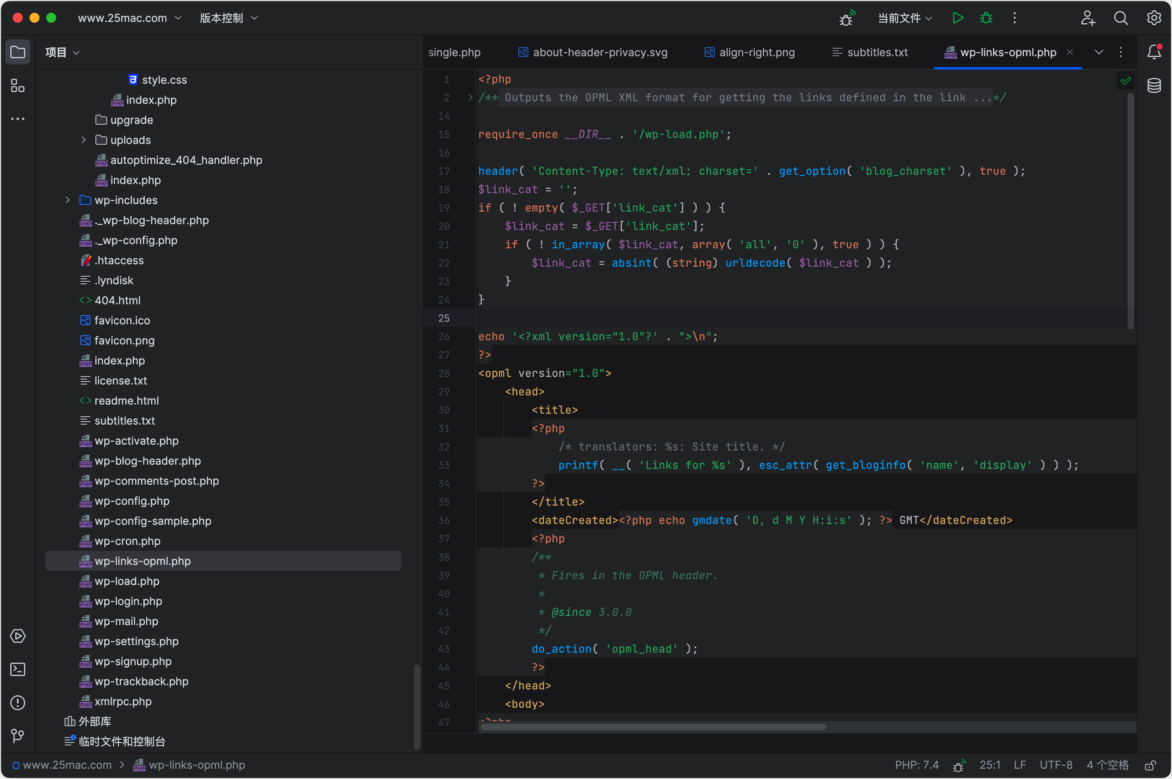This screenshot has width=1172, height=779.
Task: Open the www.25mac.com project dropdown
Action: [x=129, y=18]
